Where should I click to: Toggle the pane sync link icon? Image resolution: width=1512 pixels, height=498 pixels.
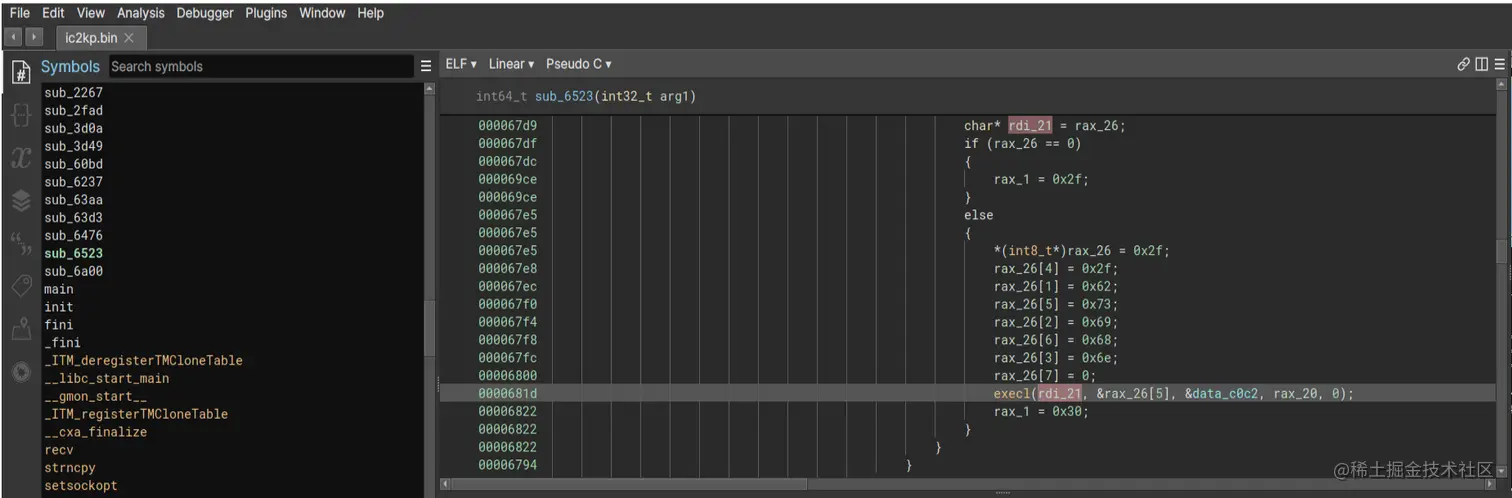(x=1463, y=64)
